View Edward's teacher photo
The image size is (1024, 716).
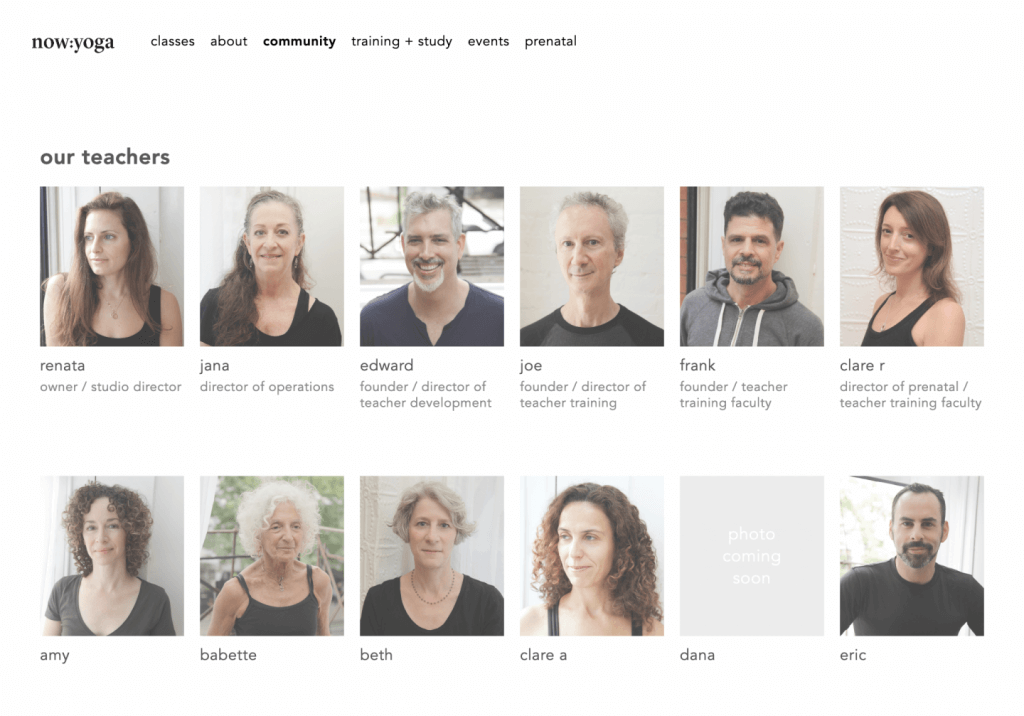click(x=432, y=267)
